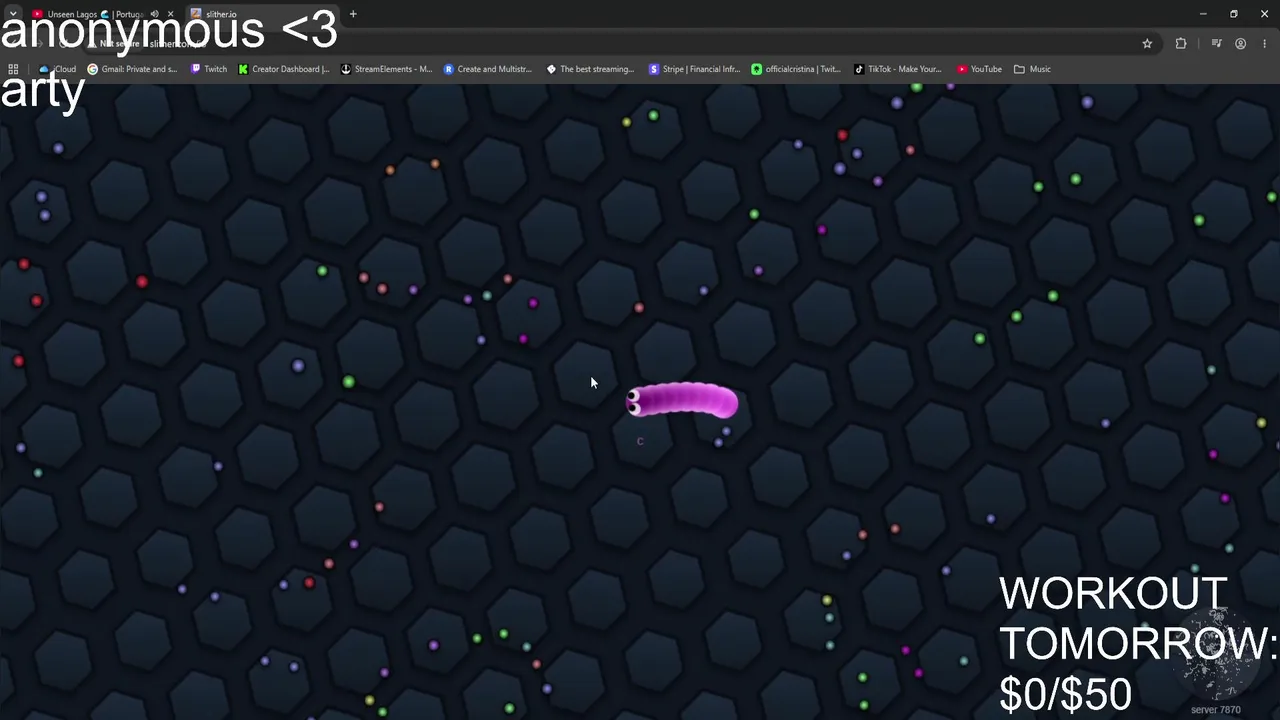The height and width of the screenshot is (720, 1280).
Task: Open the Apps grid in bookmarks bar
Action: 13,69
